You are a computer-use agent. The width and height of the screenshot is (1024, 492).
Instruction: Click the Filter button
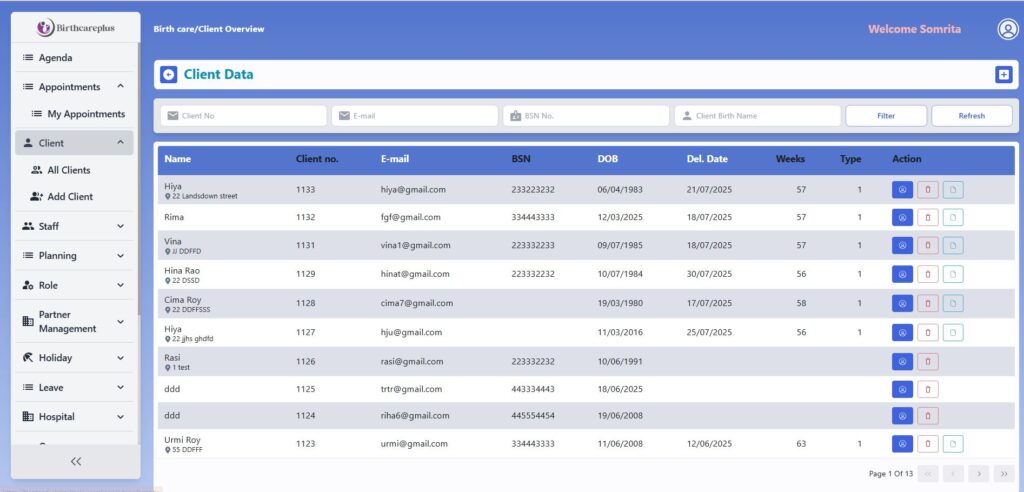[886, 116]
